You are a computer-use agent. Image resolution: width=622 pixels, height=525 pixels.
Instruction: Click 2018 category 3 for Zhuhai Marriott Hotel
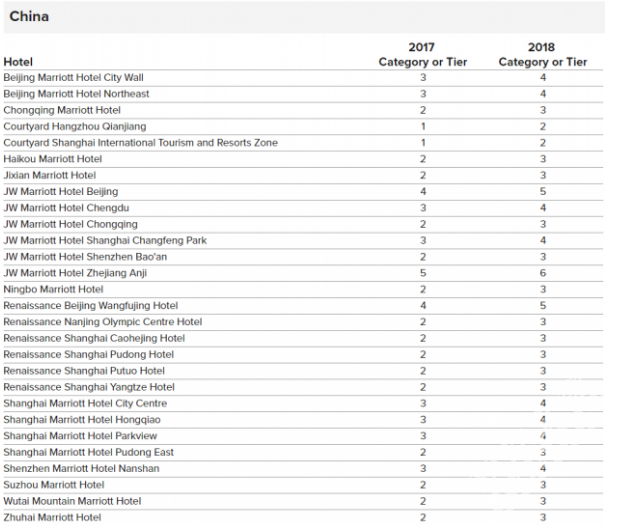pos(543,517)
